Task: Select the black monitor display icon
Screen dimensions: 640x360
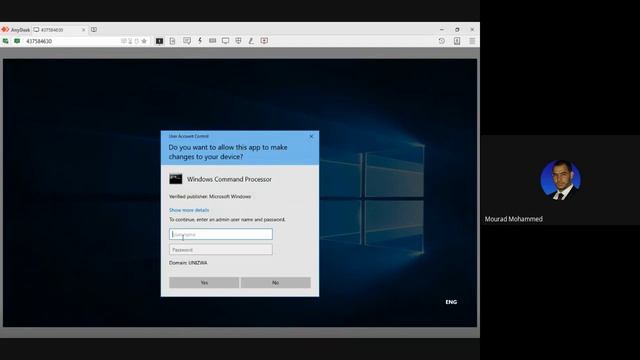Action: tap(160, 41)
